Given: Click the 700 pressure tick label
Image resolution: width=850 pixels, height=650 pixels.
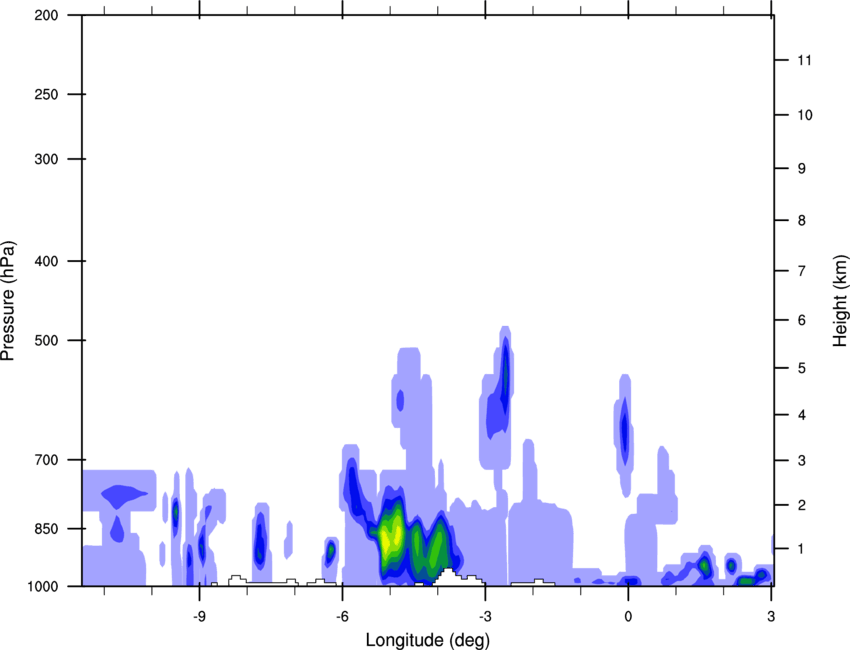Looking at the screenshot, I should [x=46, y=460].
